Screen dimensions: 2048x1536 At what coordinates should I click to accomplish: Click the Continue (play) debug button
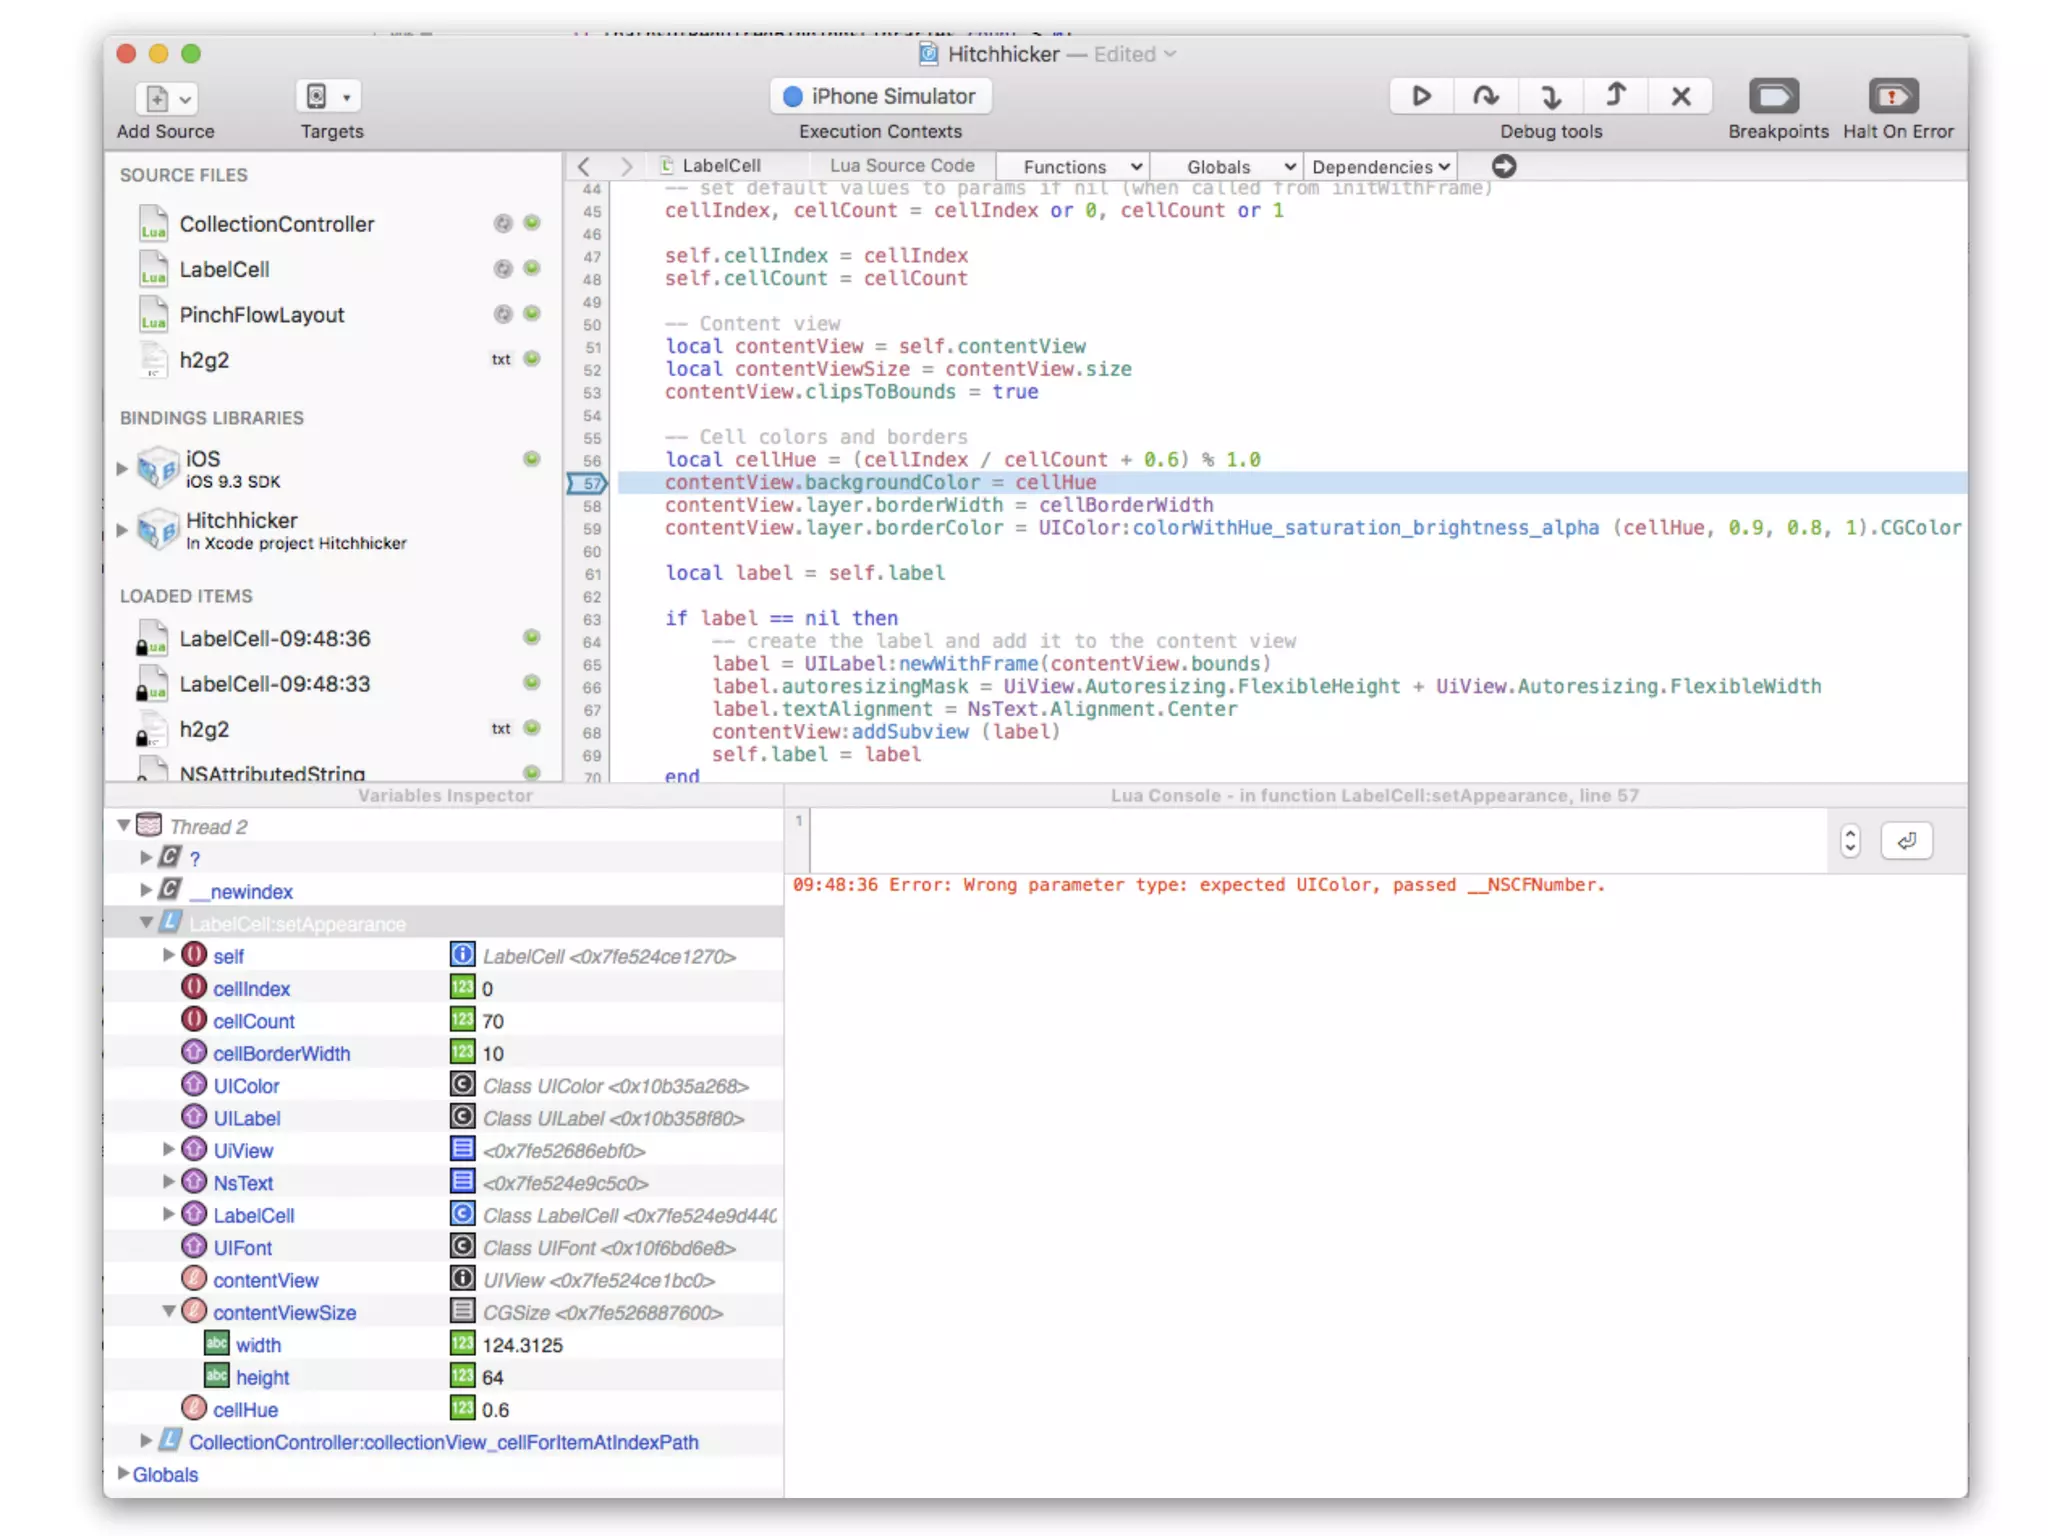(x=1421, y=96)
